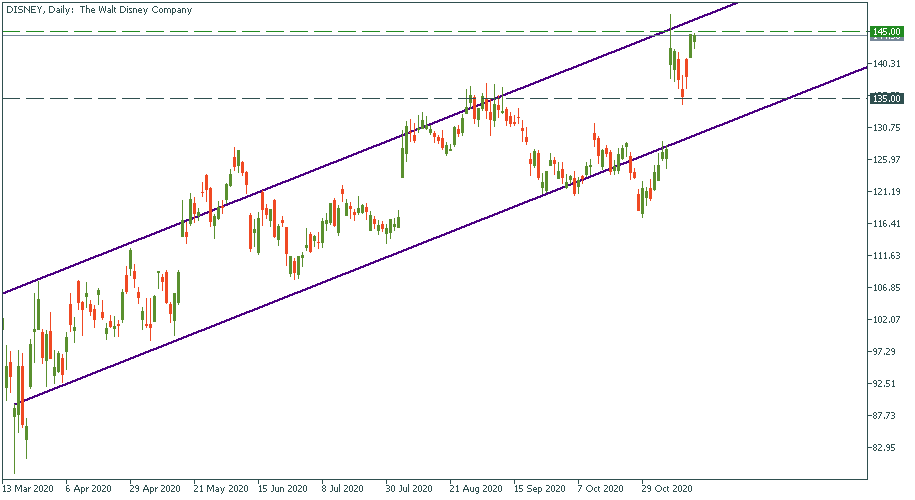915x500 pixels.
Task: Click the 13 Mar 2020 date label
Action: (30, 489)
